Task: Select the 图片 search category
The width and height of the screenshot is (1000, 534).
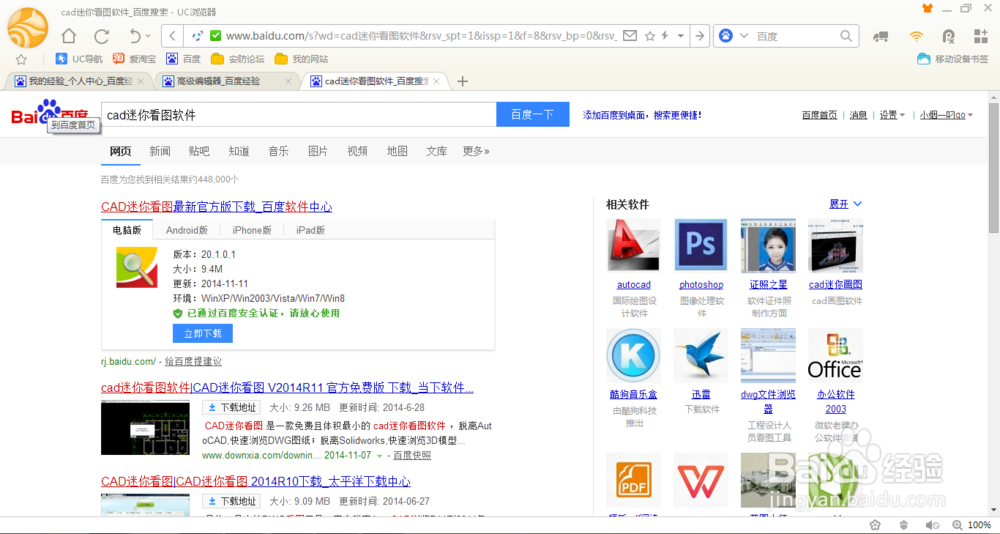Action: pyautogui.click(x=318, y=151)
